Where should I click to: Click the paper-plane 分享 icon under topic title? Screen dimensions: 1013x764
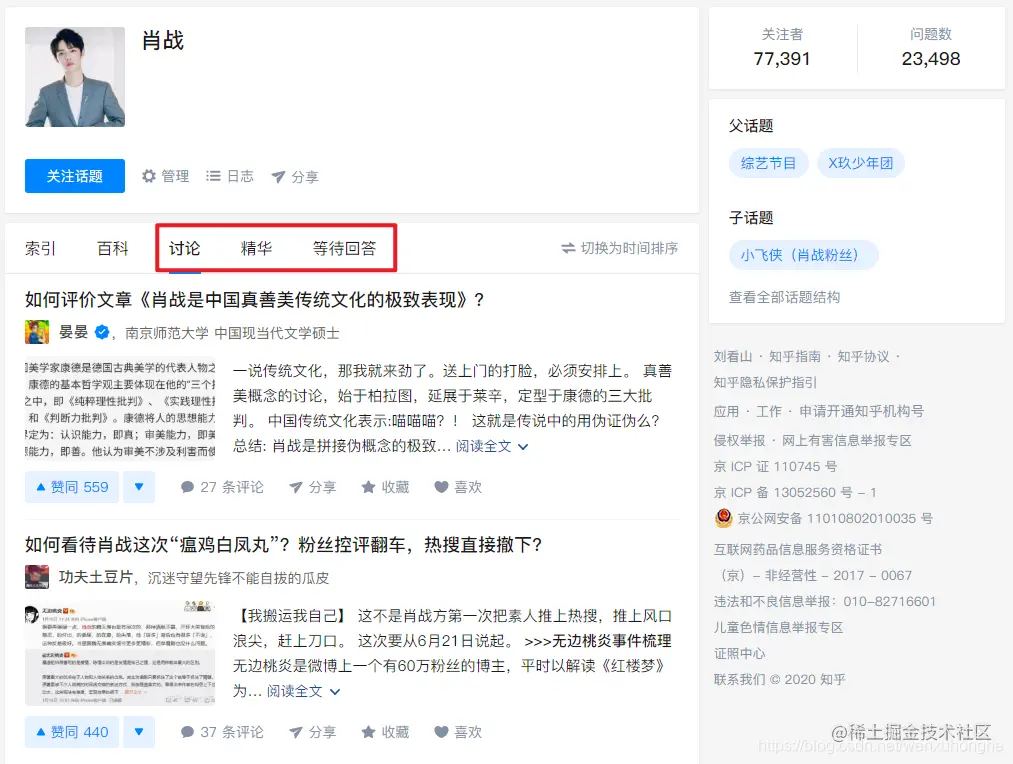point(278,177)
